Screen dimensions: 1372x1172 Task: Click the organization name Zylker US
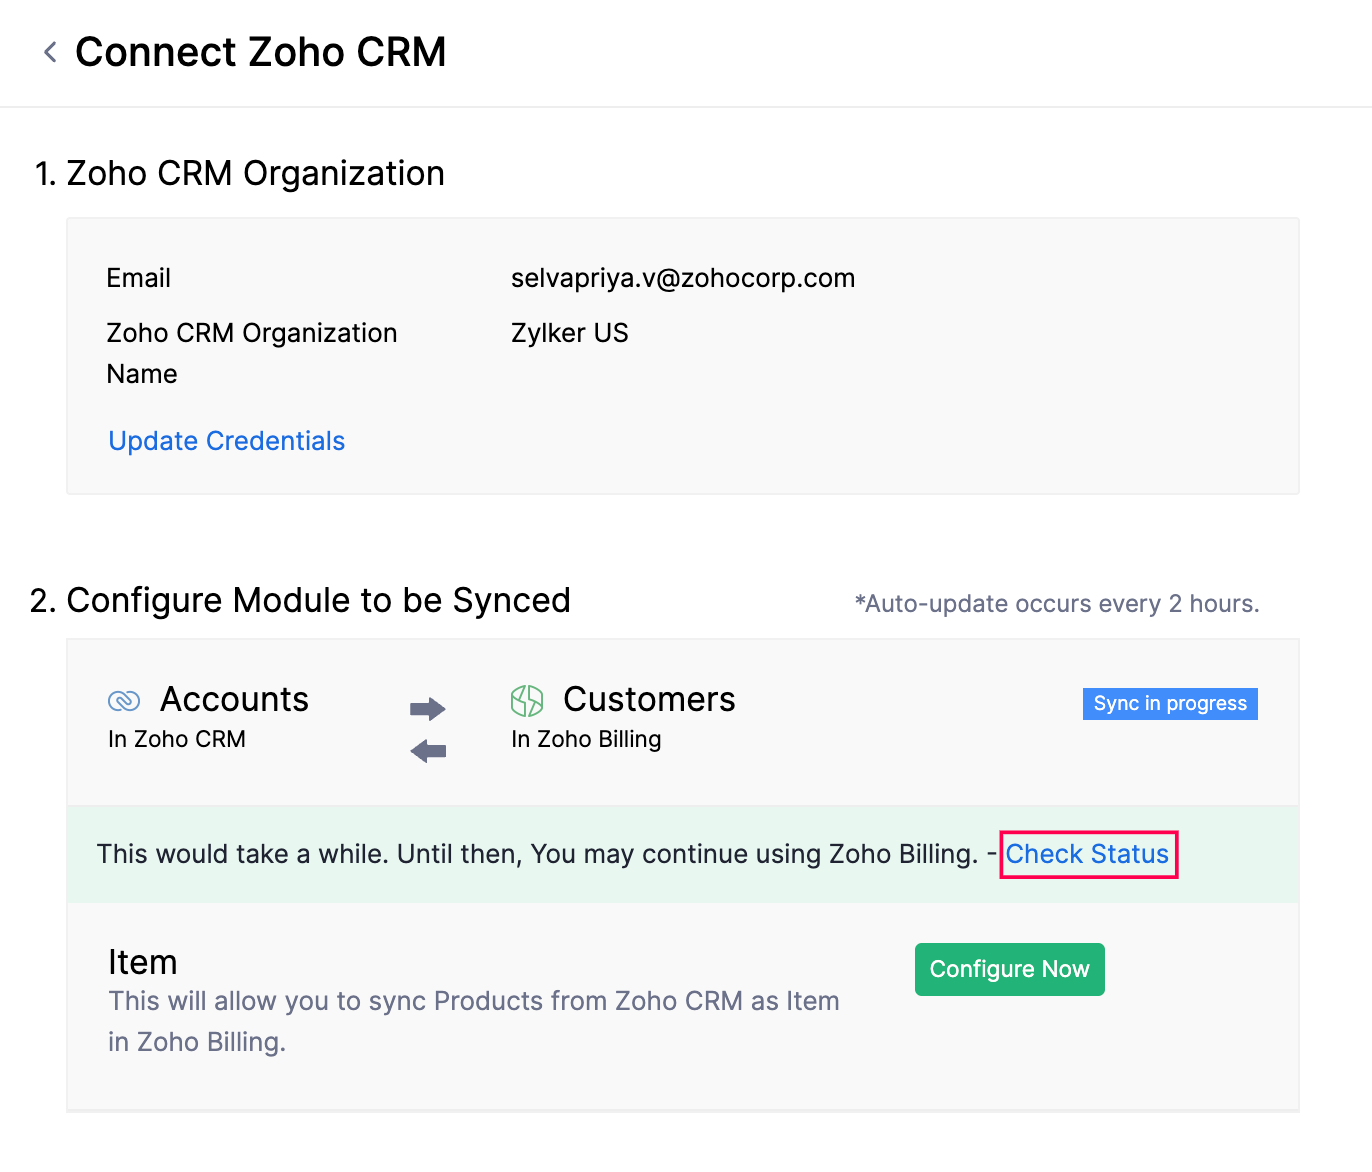[x=569, y=333]
